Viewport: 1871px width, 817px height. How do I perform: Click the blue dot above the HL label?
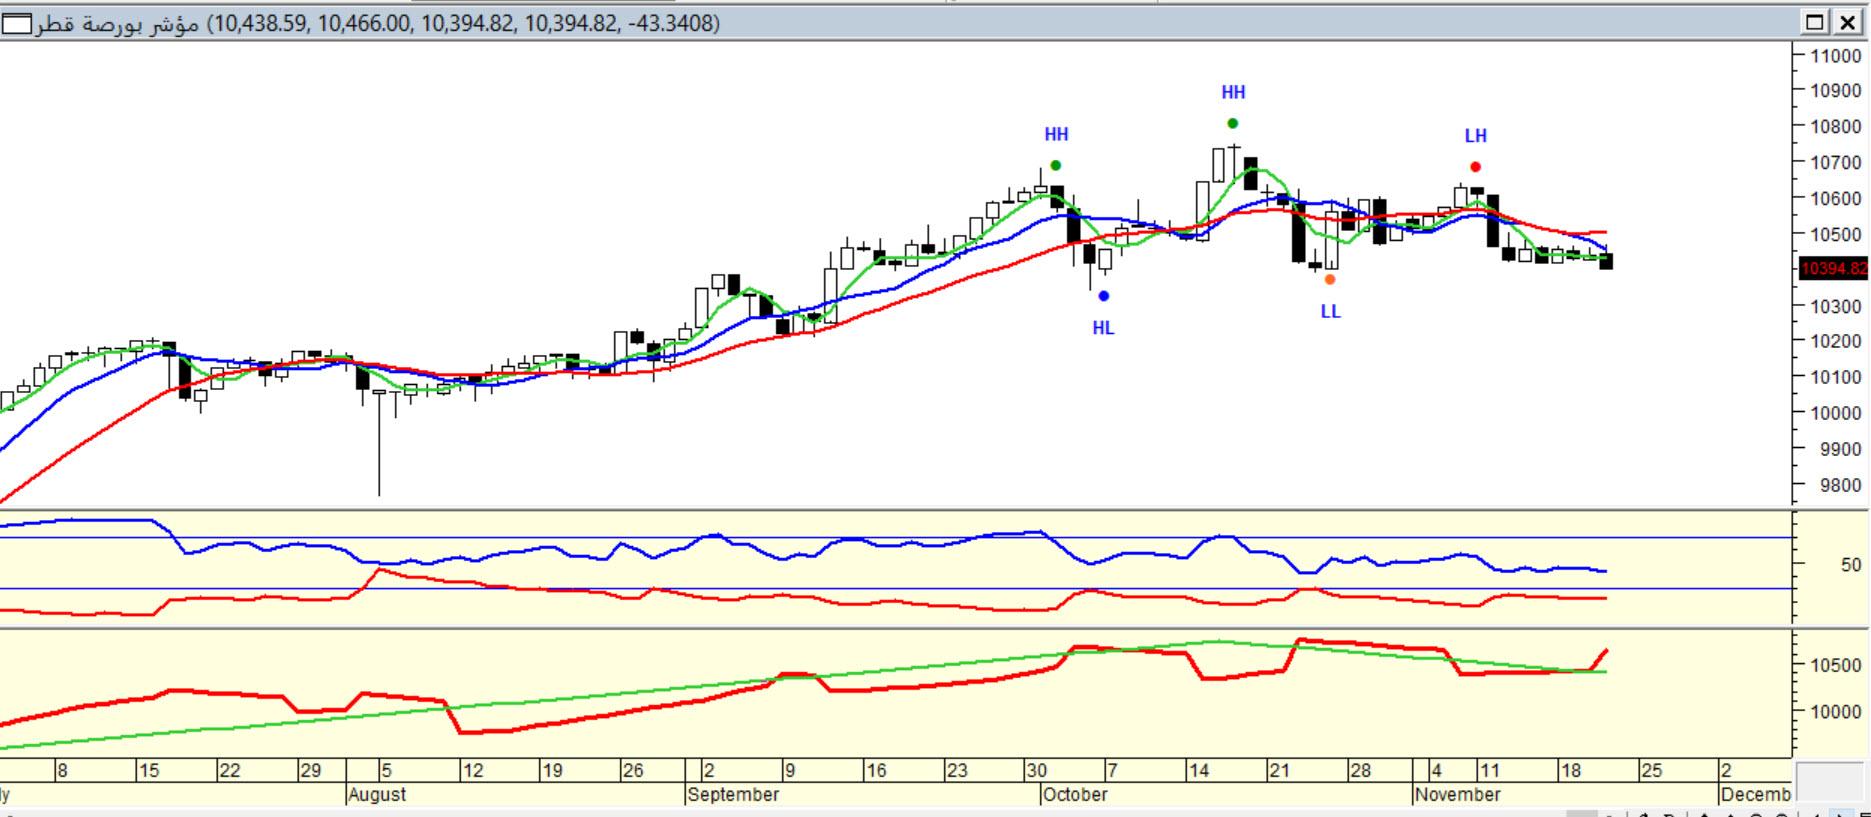1103,296
